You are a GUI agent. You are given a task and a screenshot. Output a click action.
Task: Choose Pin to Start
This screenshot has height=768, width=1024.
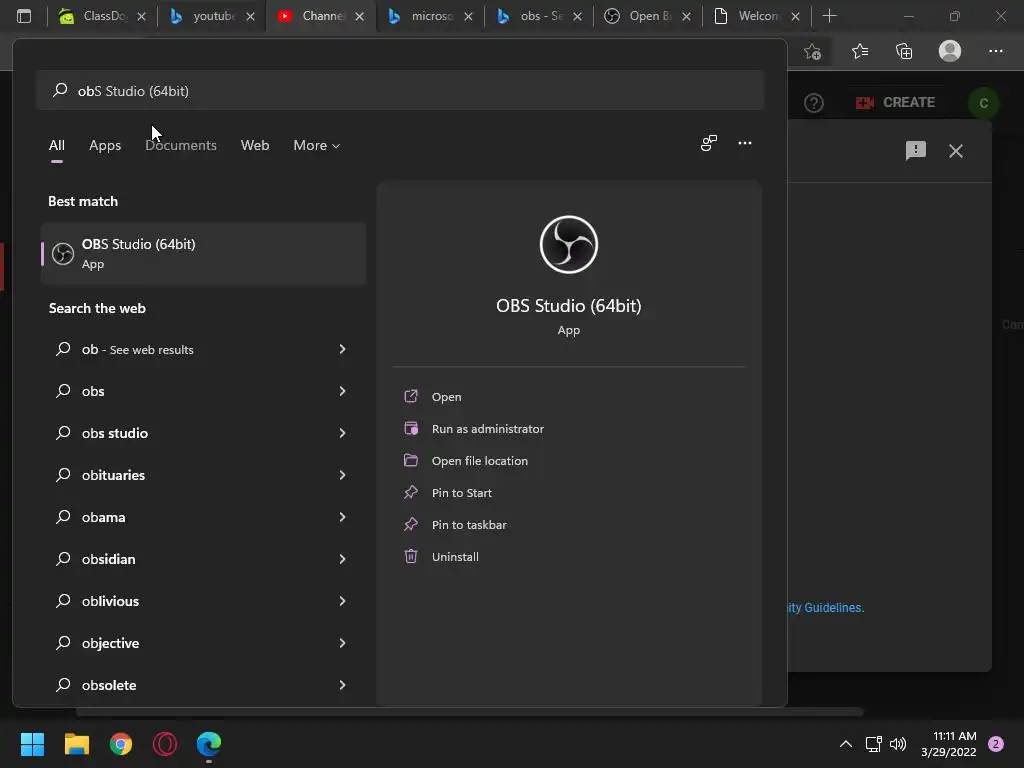pos(462,492)
